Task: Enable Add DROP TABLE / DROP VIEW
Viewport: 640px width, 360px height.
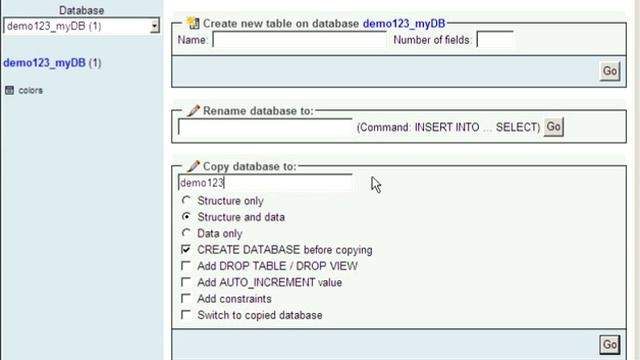Action: [x=186, y=266]
